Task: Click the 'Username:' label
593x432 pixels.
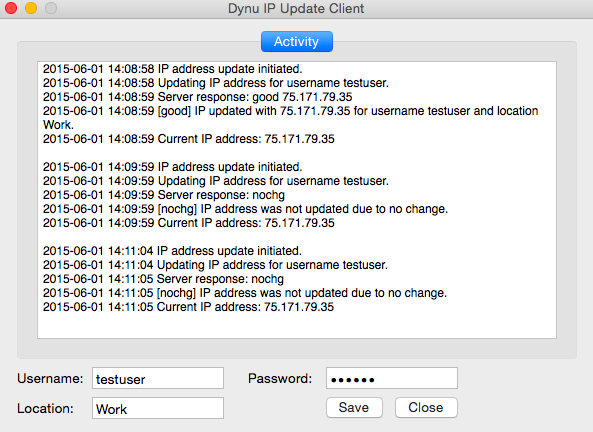Action: tap(50, 378)
